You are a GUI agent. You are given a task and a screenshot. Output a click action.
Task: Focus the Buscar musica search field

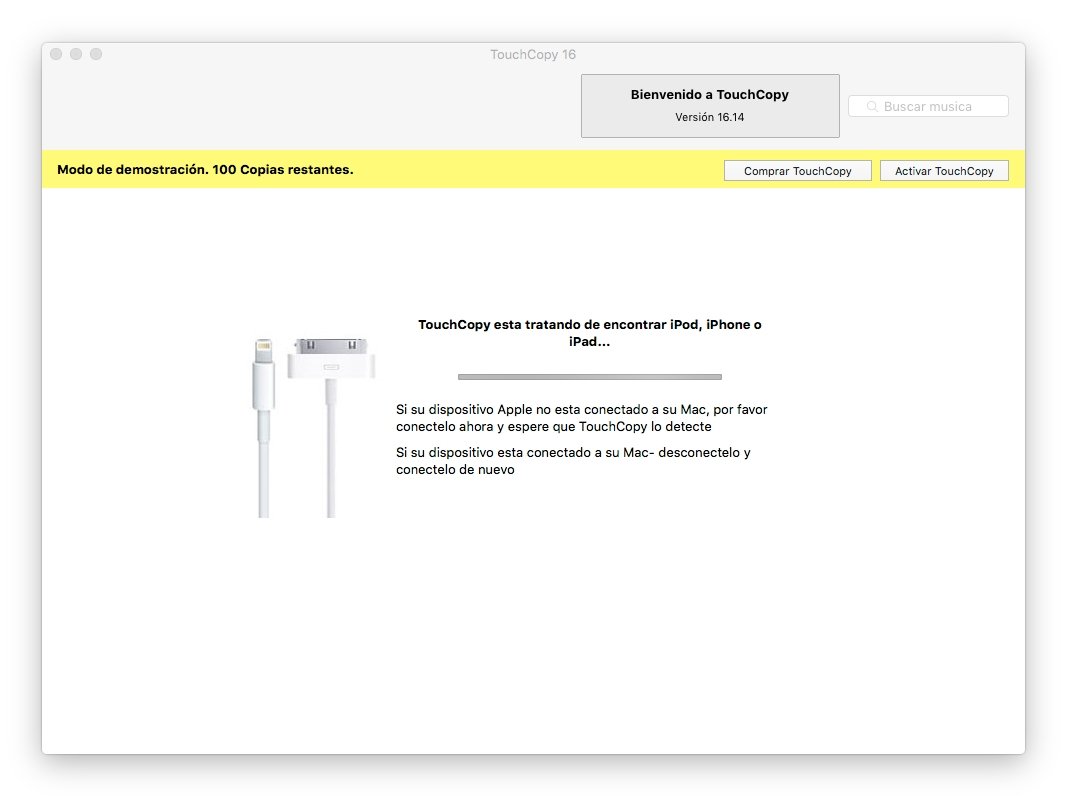pyautogui.click(x=928, y=107)
